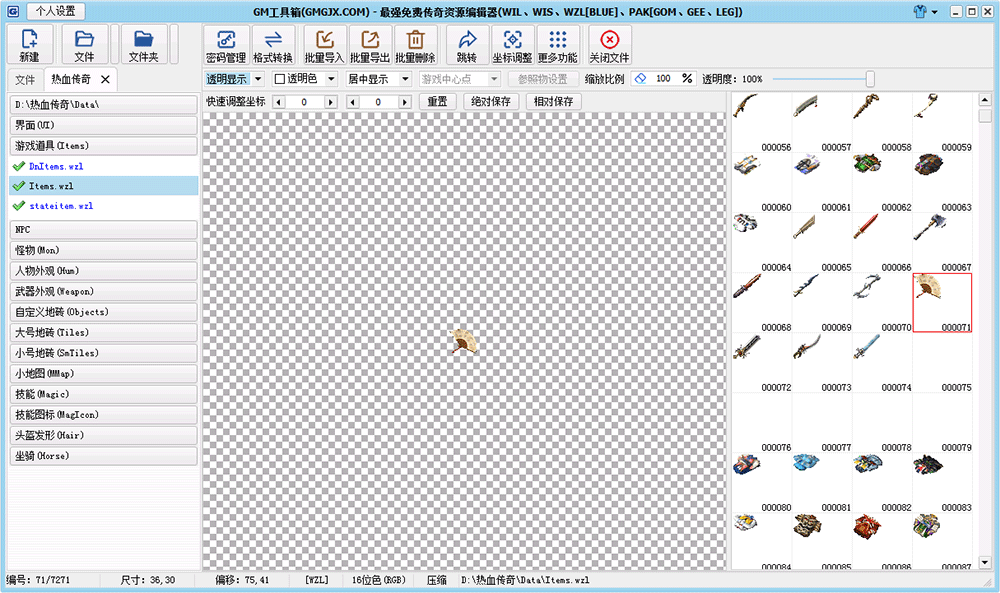
Task: Click the 绝对保存 button
Action: [490, 102]
